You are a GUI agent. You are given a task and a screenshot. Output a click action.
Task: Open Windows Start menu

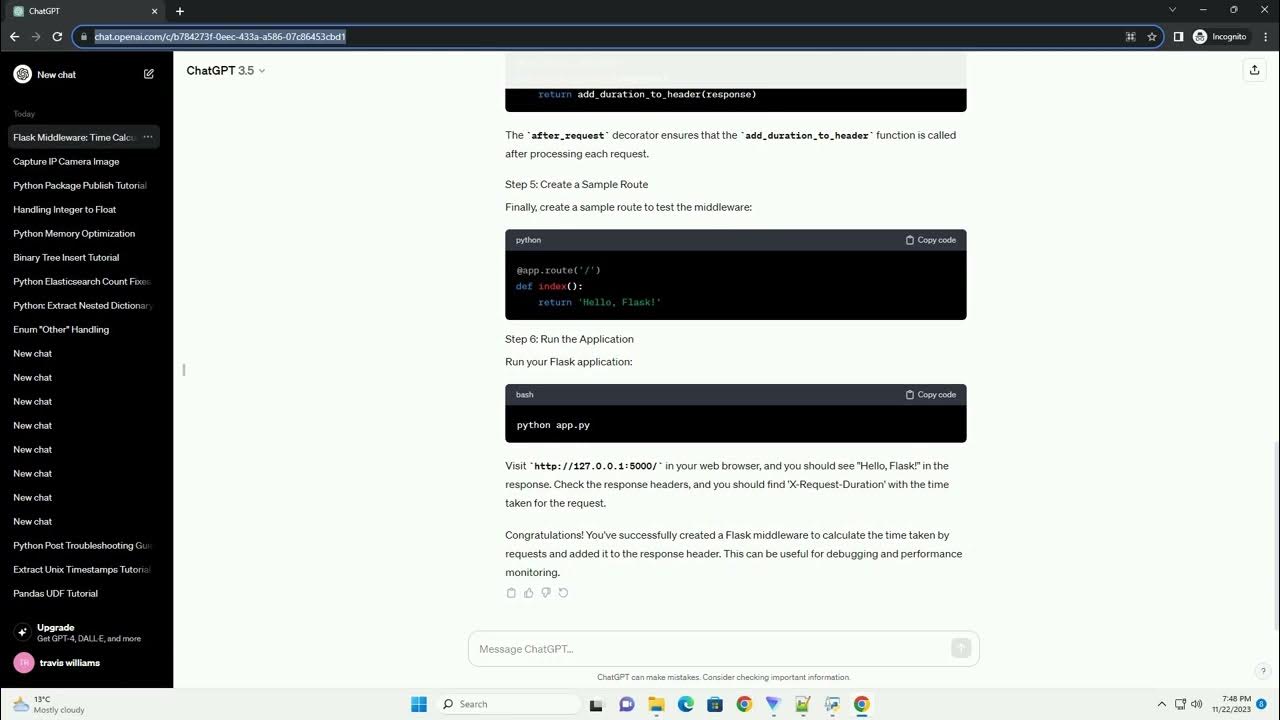[419, 704]
